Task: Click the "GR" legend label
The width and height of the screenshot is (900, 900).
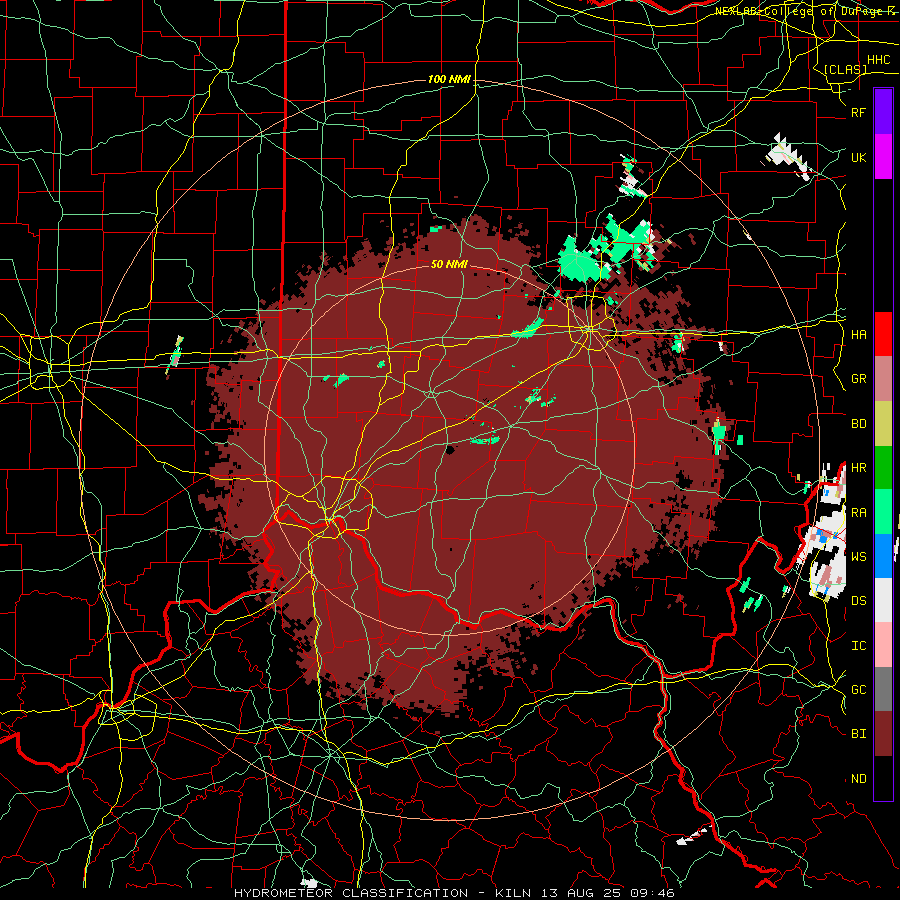Action: coord(858,379)
